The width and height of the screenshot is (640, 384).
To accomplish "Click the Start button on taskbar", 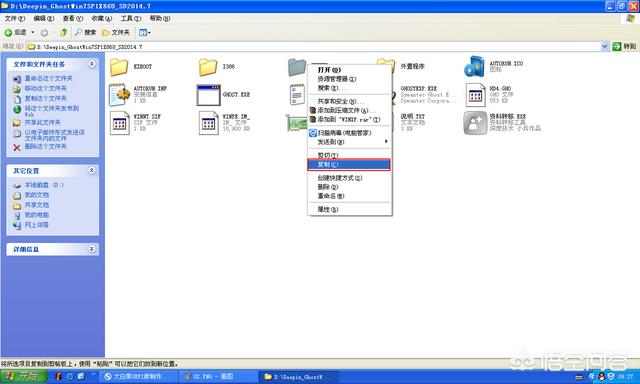I will click(24, 376).
